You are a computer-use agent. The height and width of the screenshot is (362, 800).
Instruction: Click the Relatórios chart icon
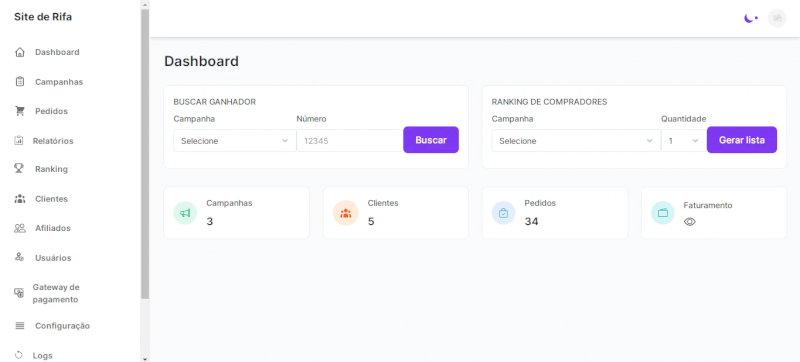coord(19,140)
